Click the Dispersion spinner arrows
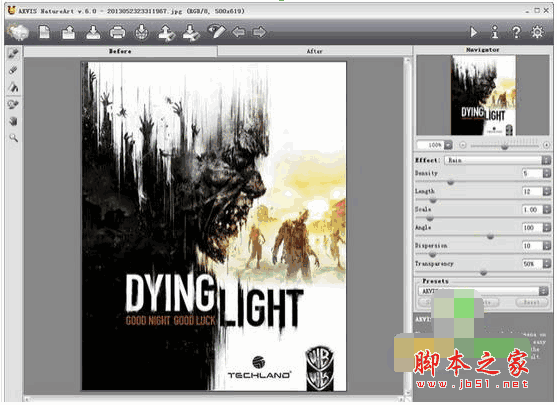This screenshot has width=557, height=405. coord(547,246)
